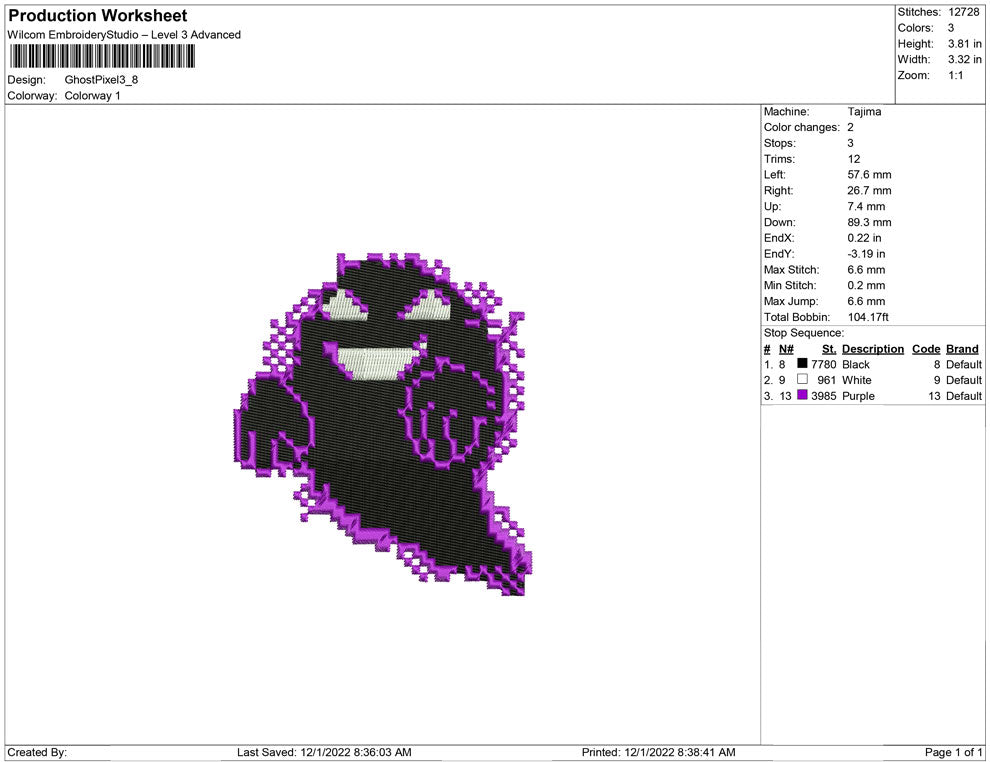Viewport: 990px width, 762px height.
Task: Click the machine value 'Tajima'
Action: [864, 112]
